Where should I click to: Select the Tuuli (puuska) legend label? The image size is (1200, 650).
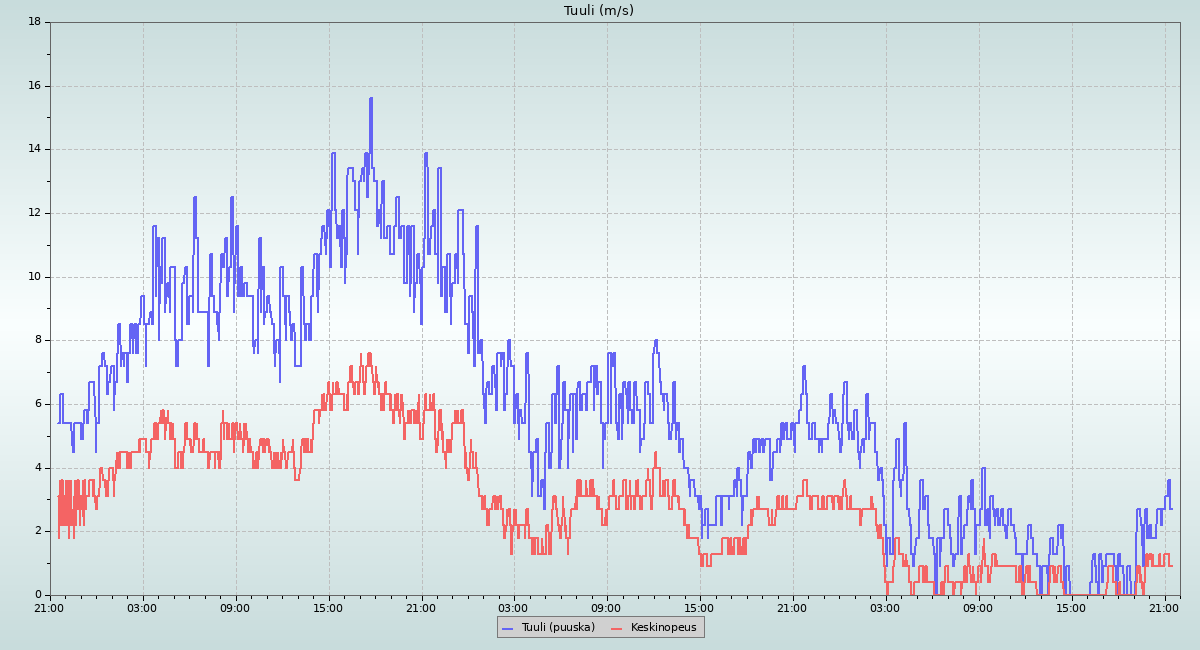(x=557, y=627)
